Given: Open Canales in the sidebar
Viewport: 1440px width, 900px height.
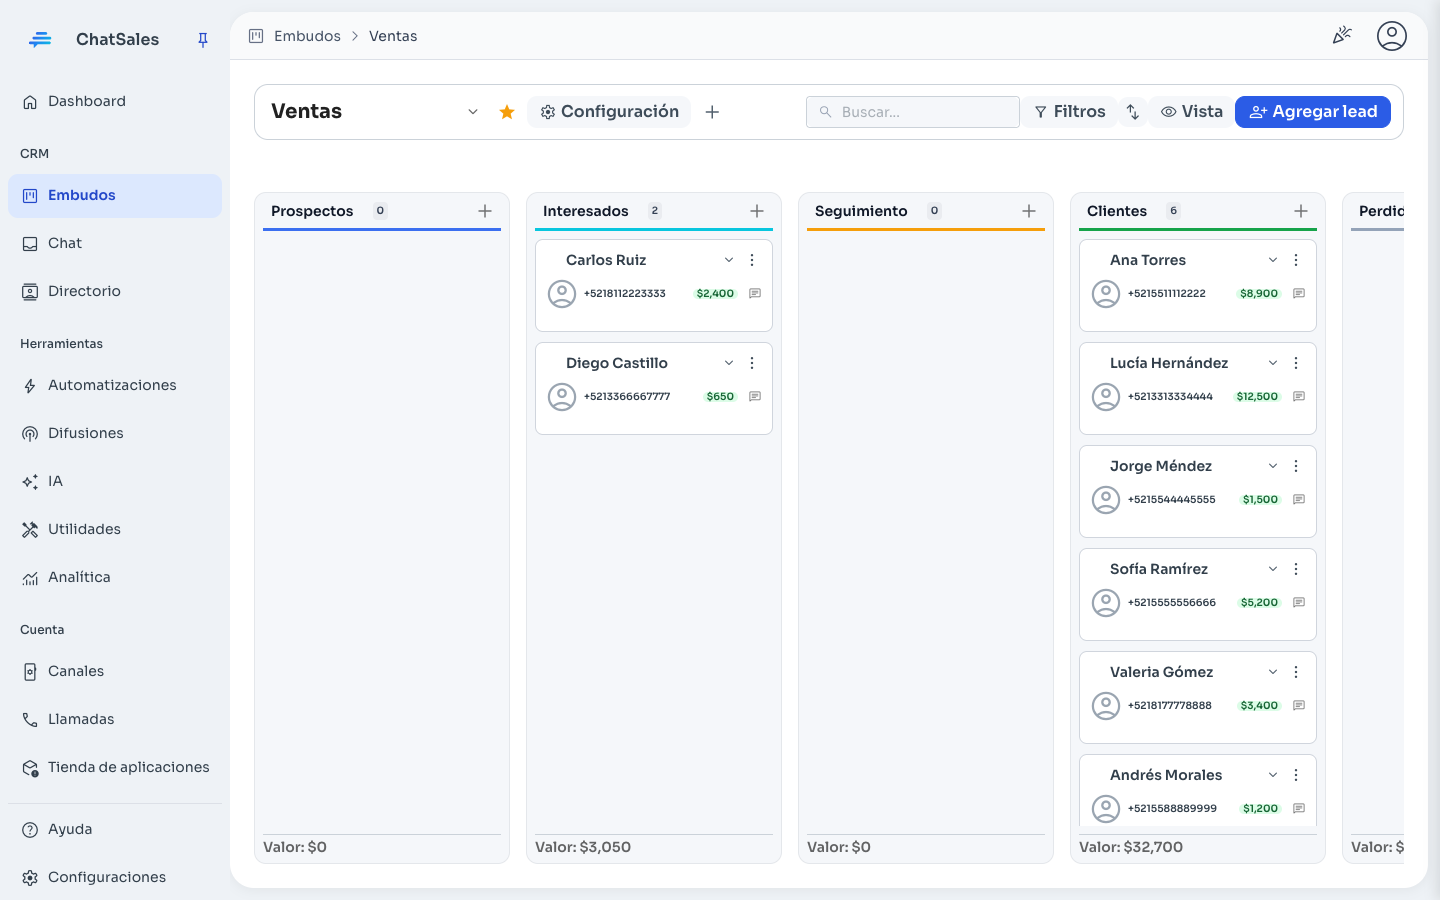Looking at the screenshot, I should point(115,671).
